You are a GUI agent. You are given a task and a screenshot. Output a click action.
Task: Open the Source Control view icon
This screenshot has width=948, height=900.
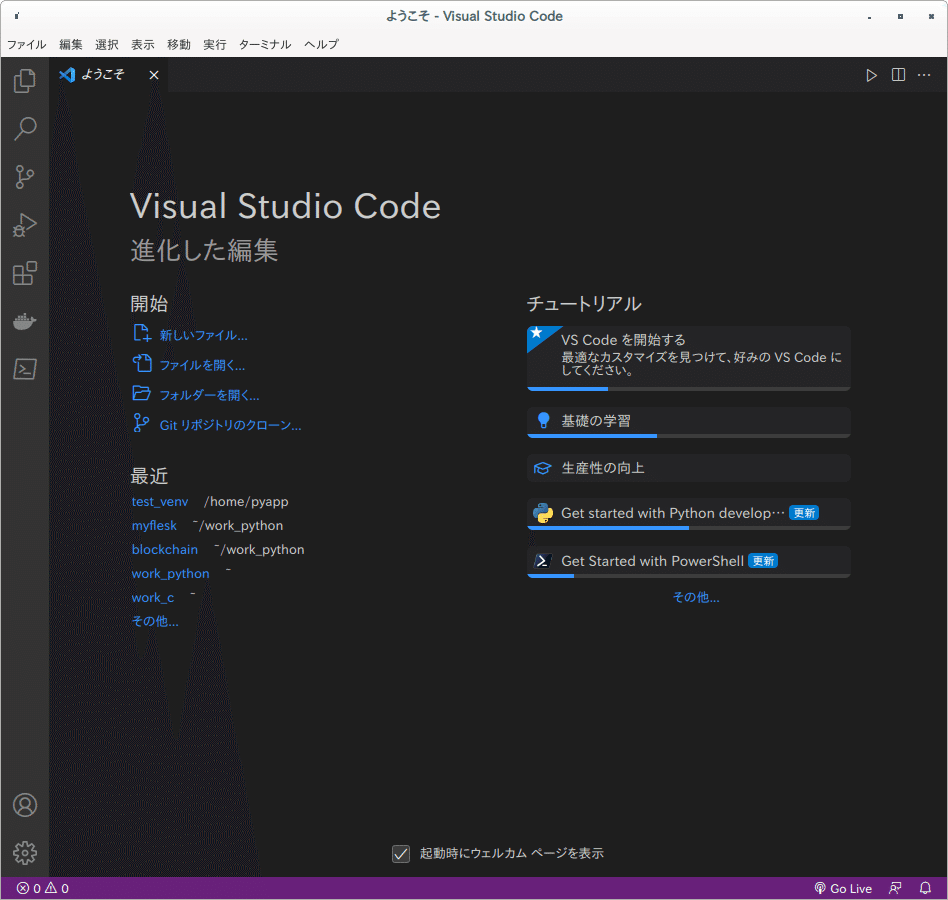(x=25, y=176)
